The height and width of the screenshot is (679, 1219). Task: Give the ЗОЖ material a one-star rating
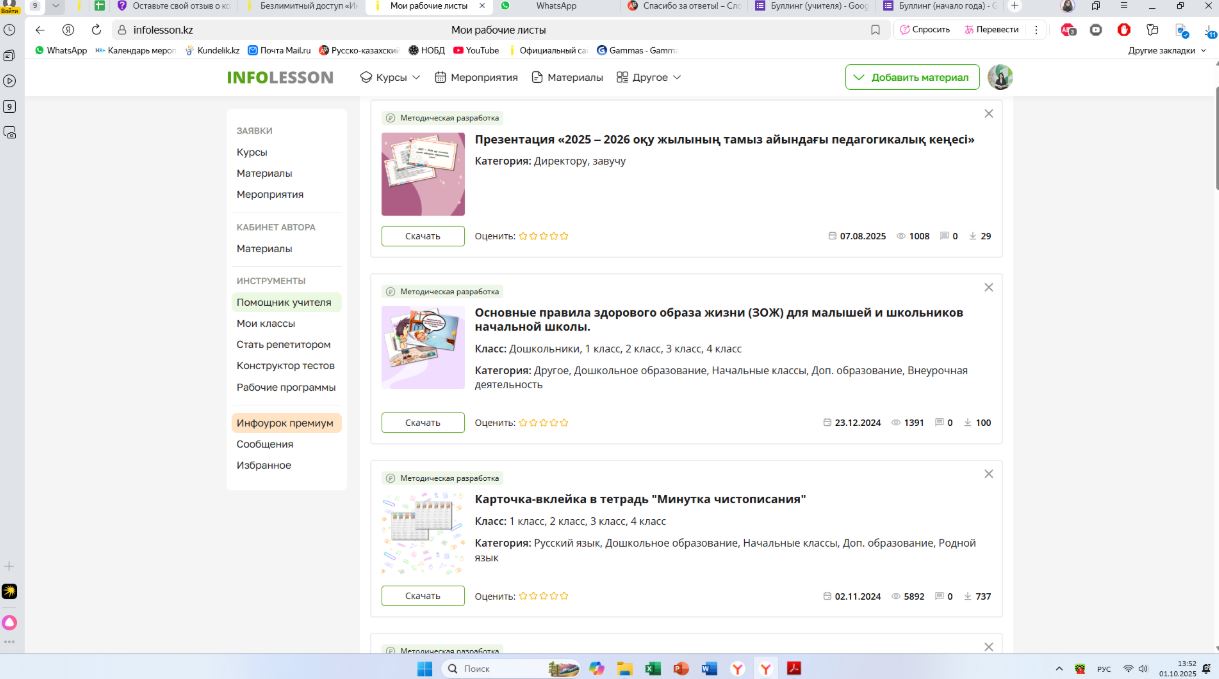tap(523, 423)
